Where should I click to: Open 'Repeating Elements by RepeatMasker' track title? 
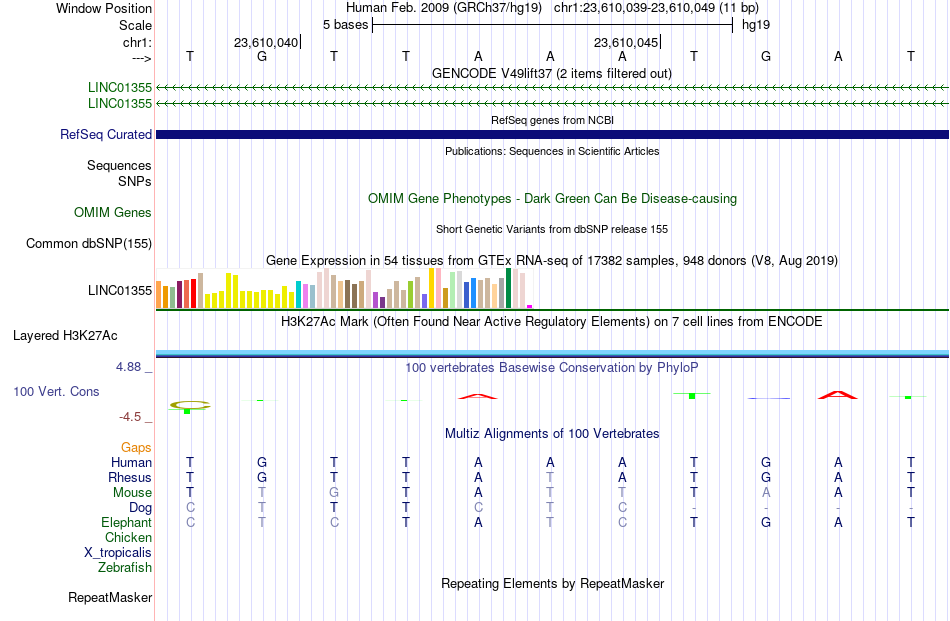[x=552, y=583]
